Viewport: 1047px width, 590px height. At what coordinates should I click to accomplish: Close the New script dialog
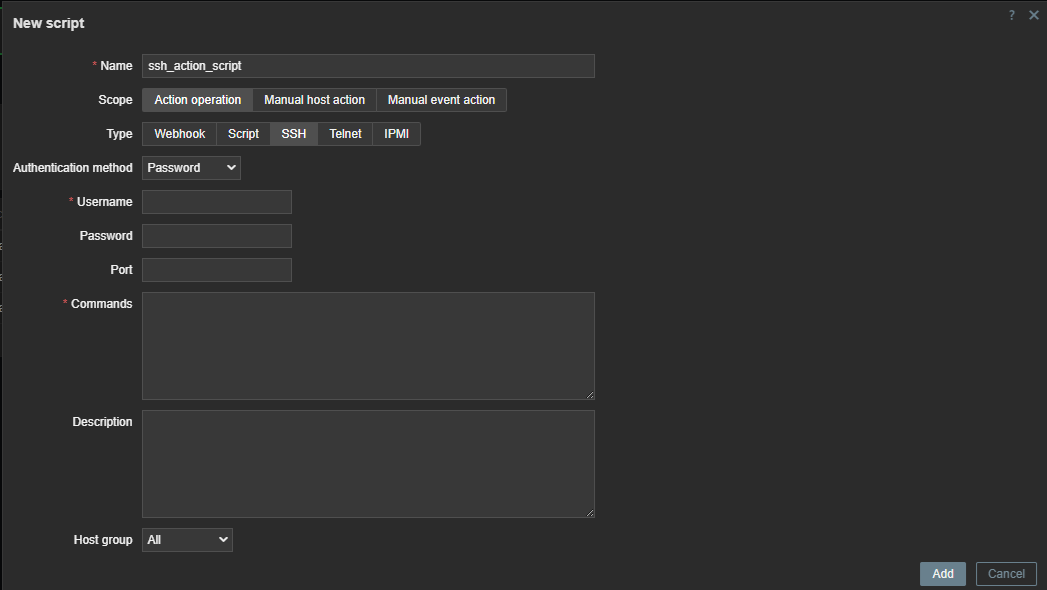(1034, 15)
